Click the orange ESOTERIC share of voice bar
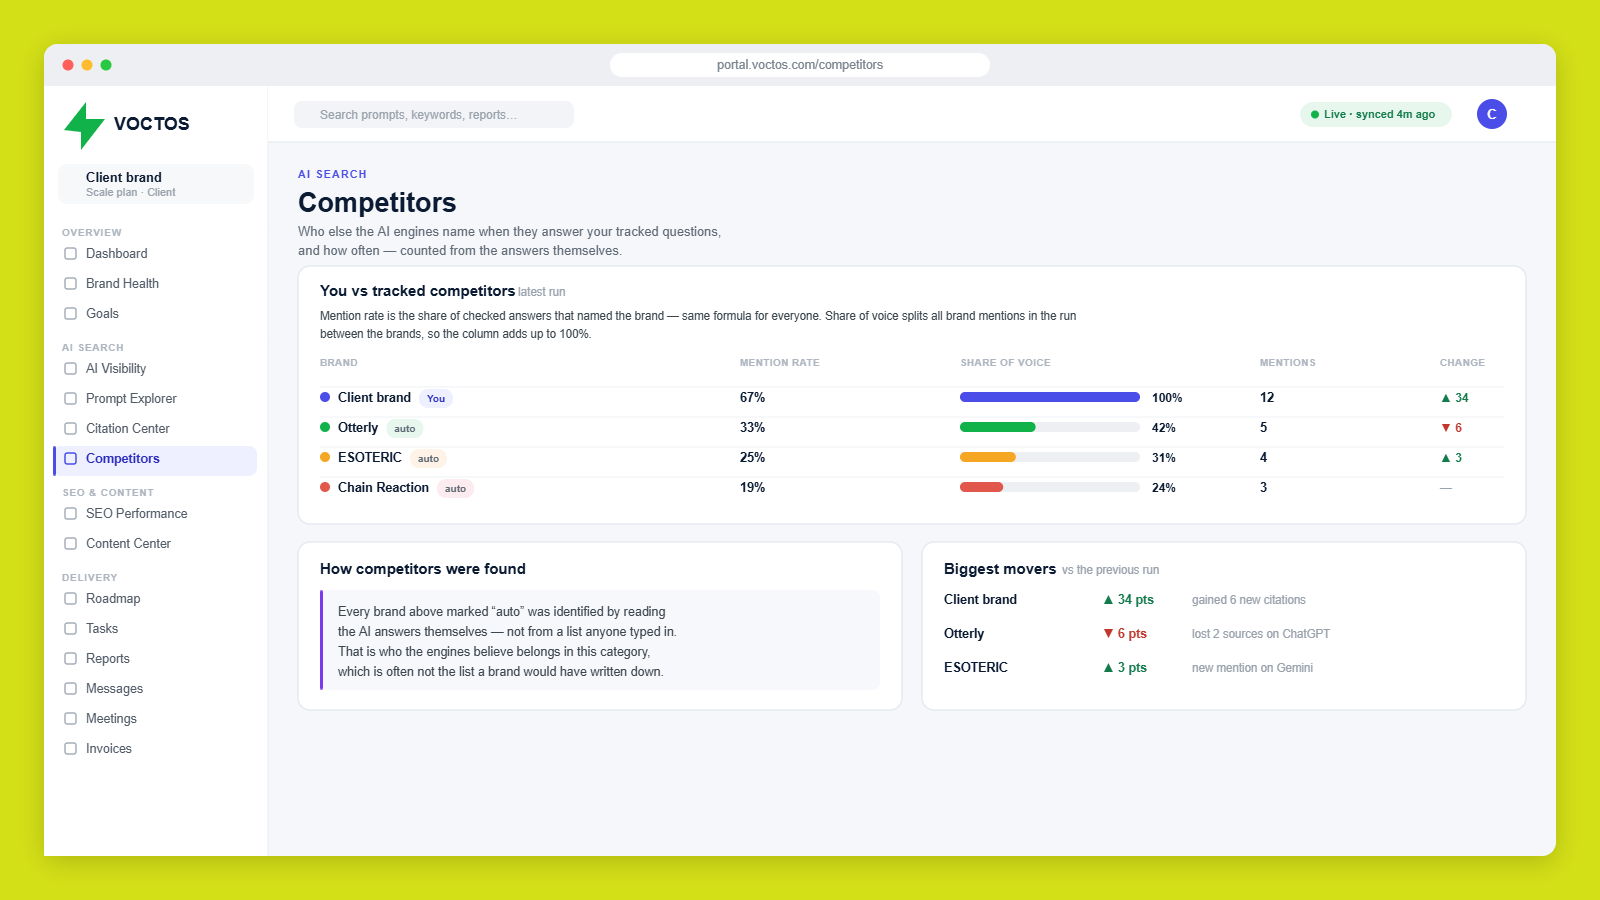 coord(988,457)
